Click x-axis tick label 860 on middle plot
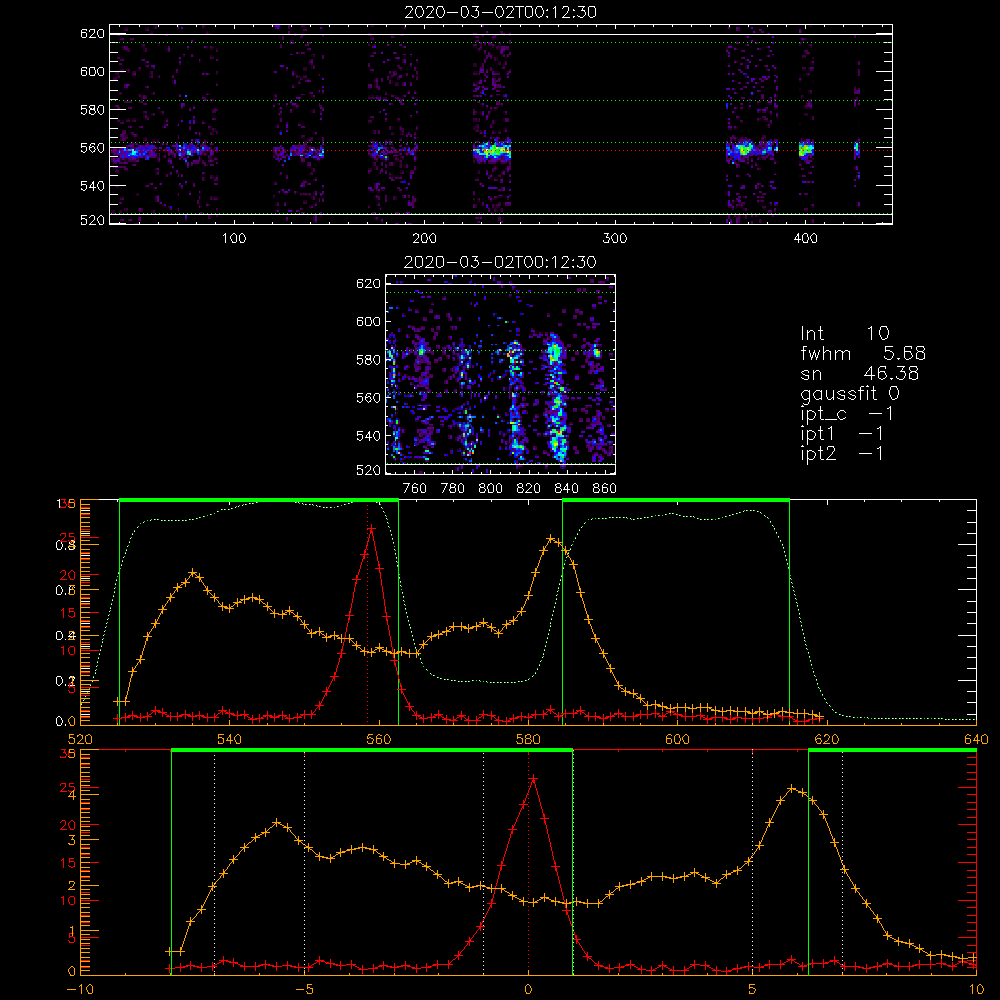This screenshot has width=1000, height=1000. click(x=605, y=489)
